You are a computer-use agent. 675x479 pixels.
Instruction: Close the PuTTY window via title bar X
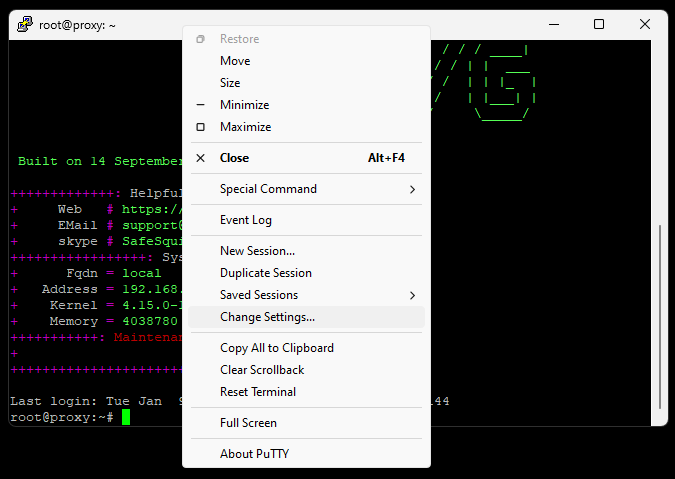coord(645,25)
